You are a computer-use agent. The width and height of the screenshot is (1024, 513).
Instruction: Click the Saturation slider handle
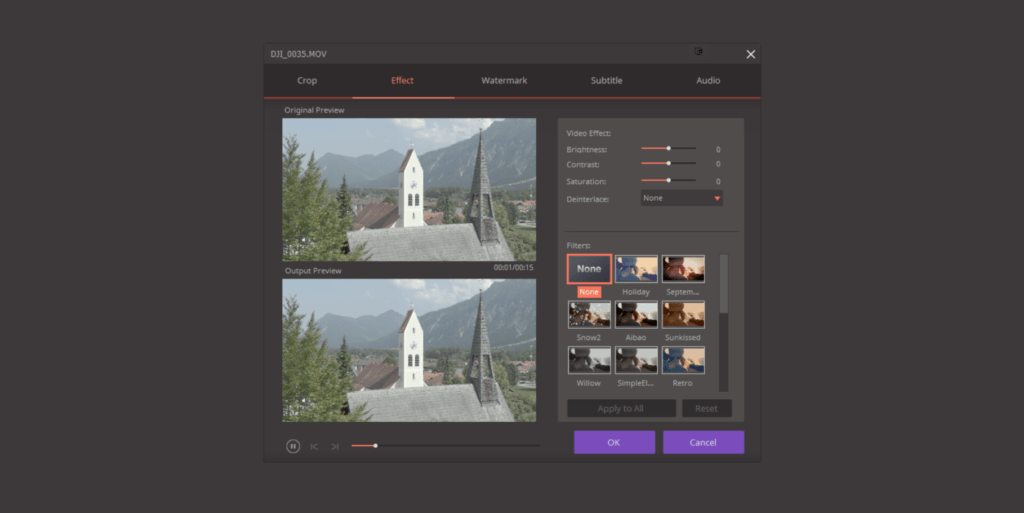668,180
